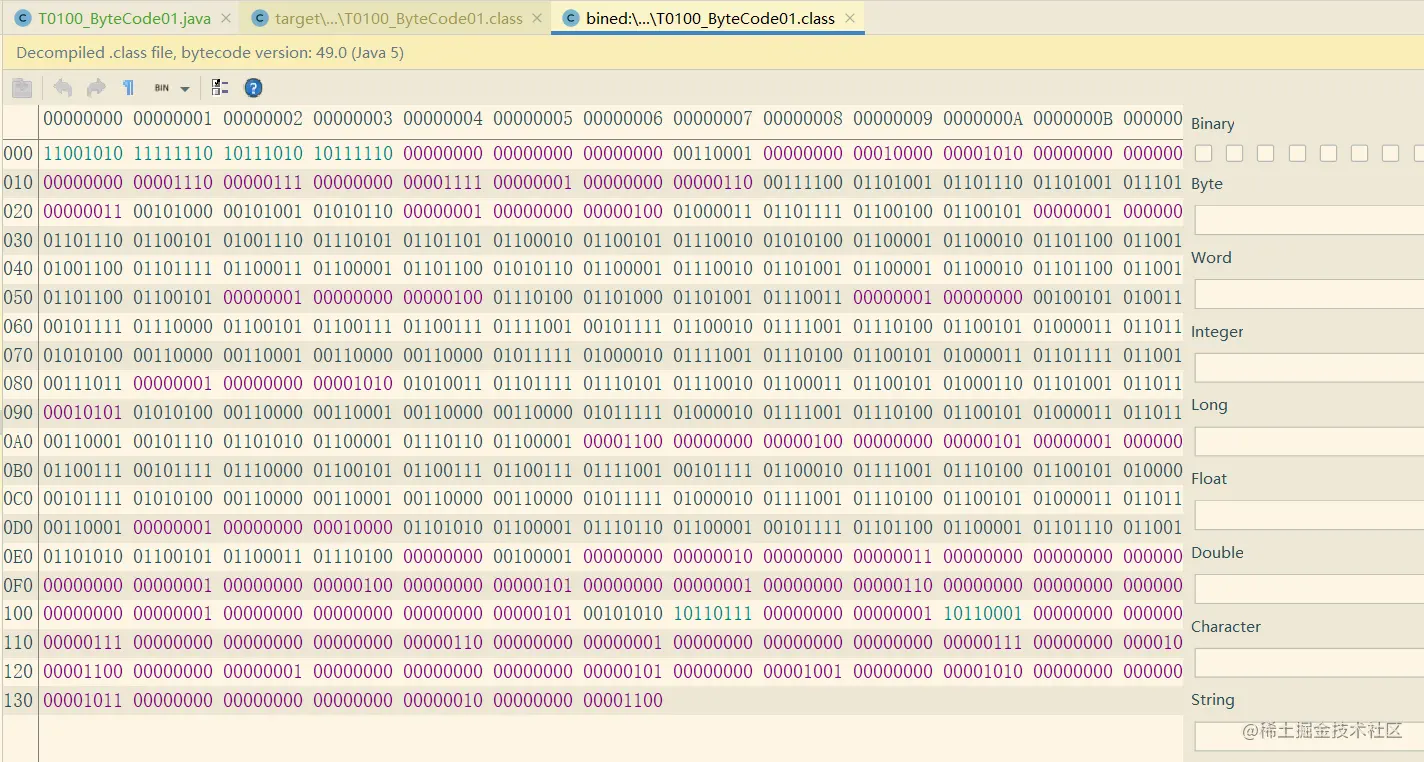Click the save file icon in toolbar

(x=22, y=88)
